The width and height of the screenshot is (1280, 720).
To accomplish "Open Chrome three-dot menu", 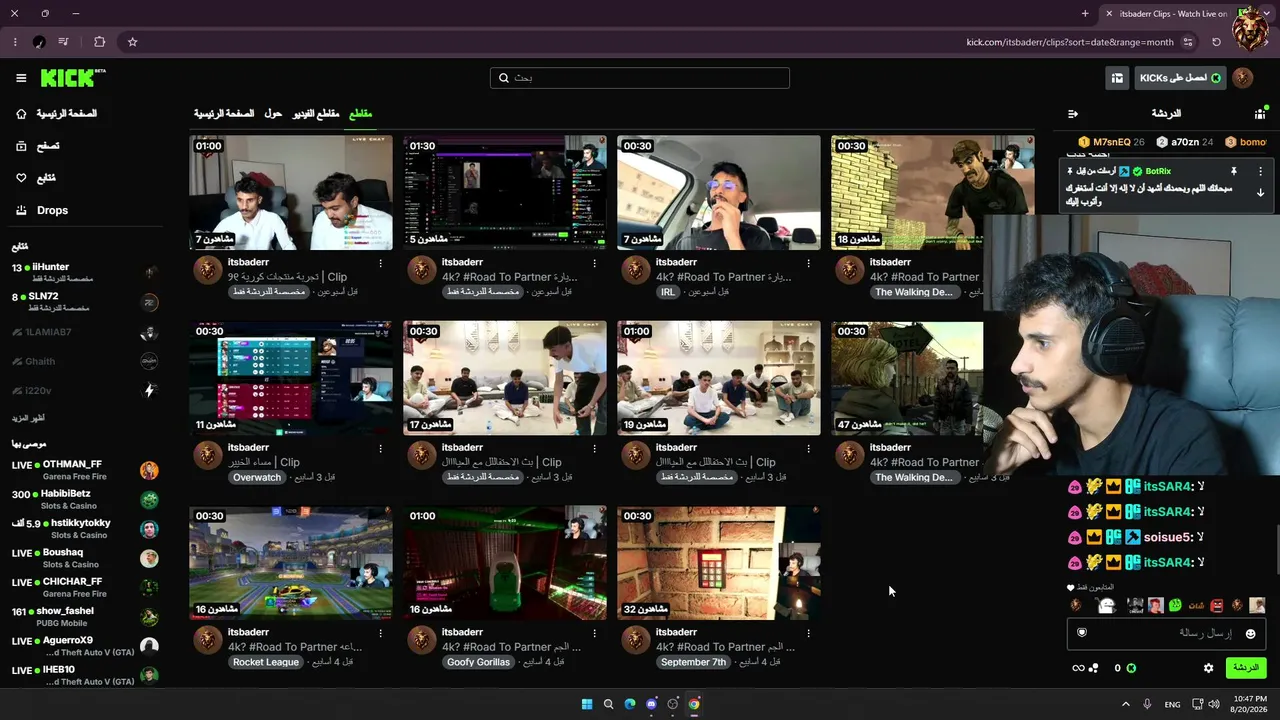I will [15, 42].
